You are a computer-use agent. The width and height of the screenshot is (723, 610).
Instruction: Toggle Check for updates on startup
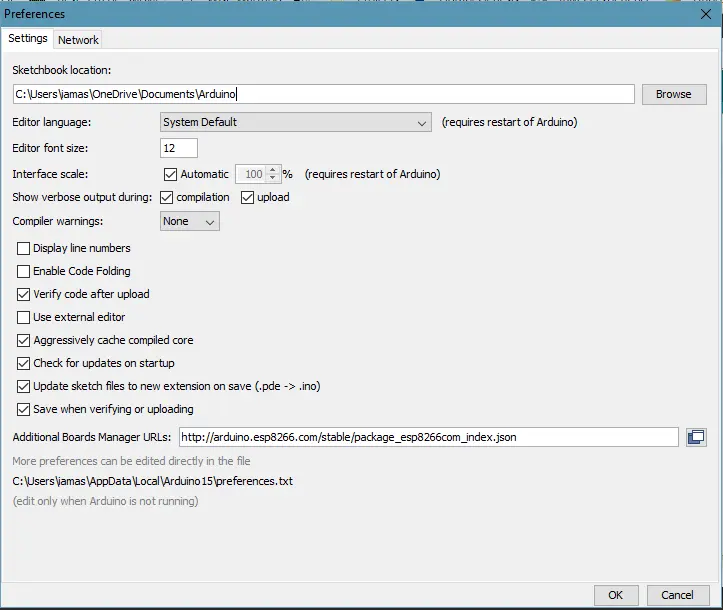tap(24, 363)
